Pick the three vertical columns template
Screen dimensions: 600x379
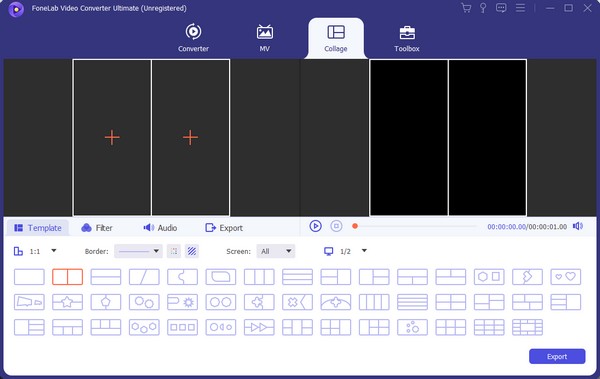(x=259, y=277)
